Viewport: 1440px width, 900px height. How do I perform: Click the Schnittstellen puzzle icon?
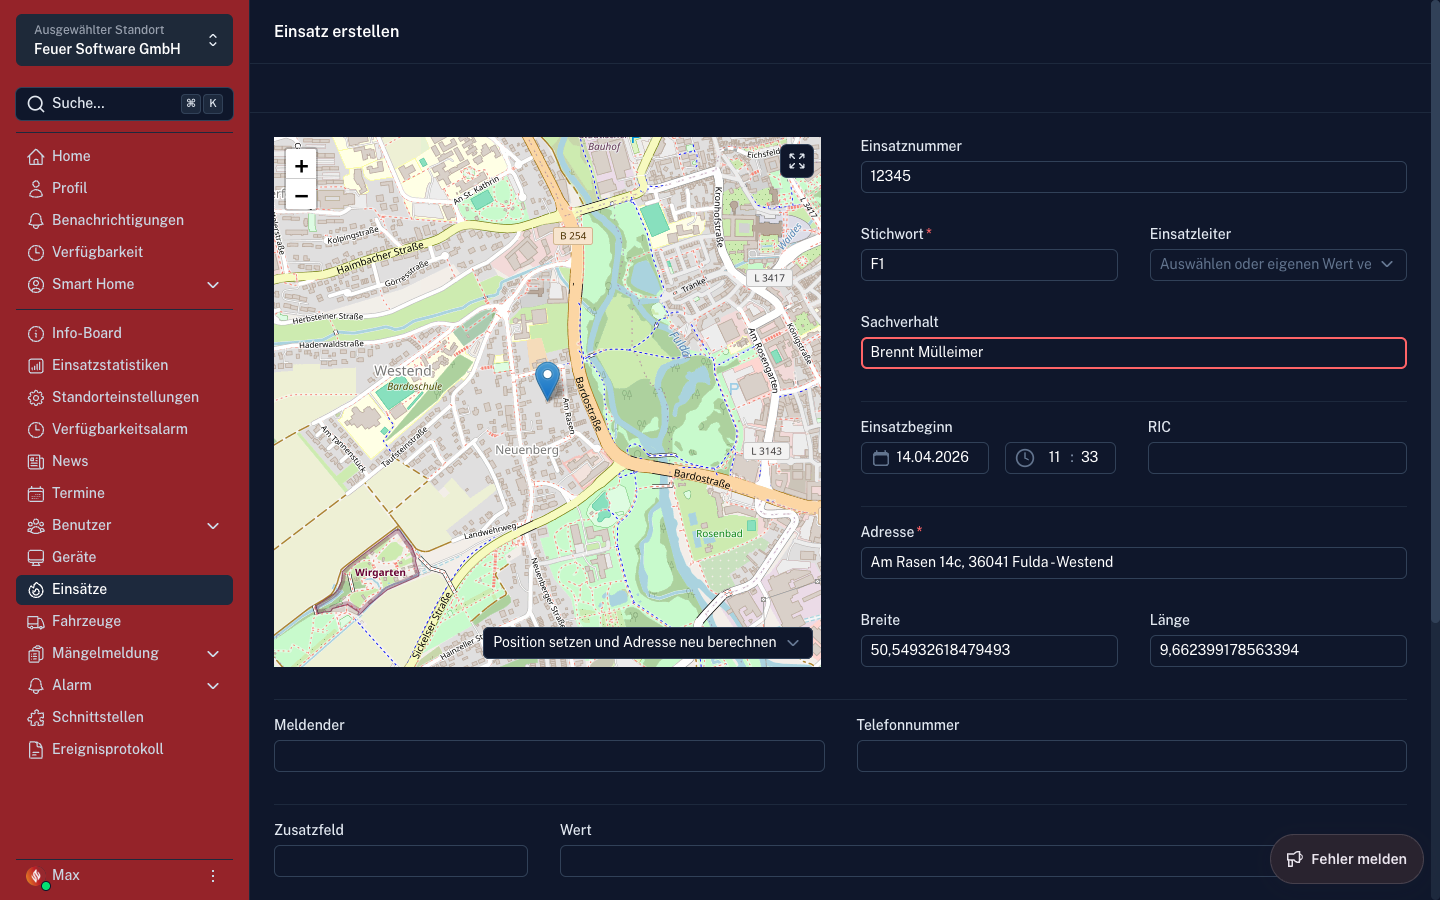pyautogui.click(x=36, y=717)
